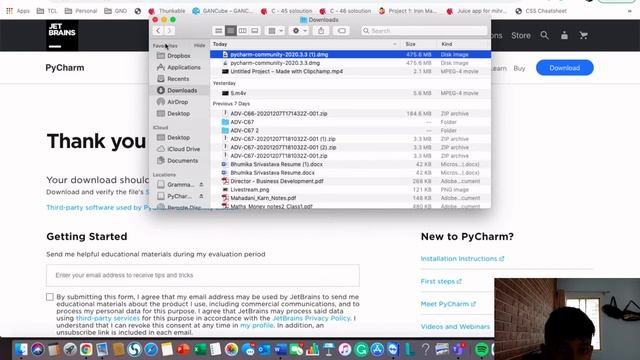Open the JetBrains shopping cart icon
The image size is (640, 360).
tap(584, 36)
